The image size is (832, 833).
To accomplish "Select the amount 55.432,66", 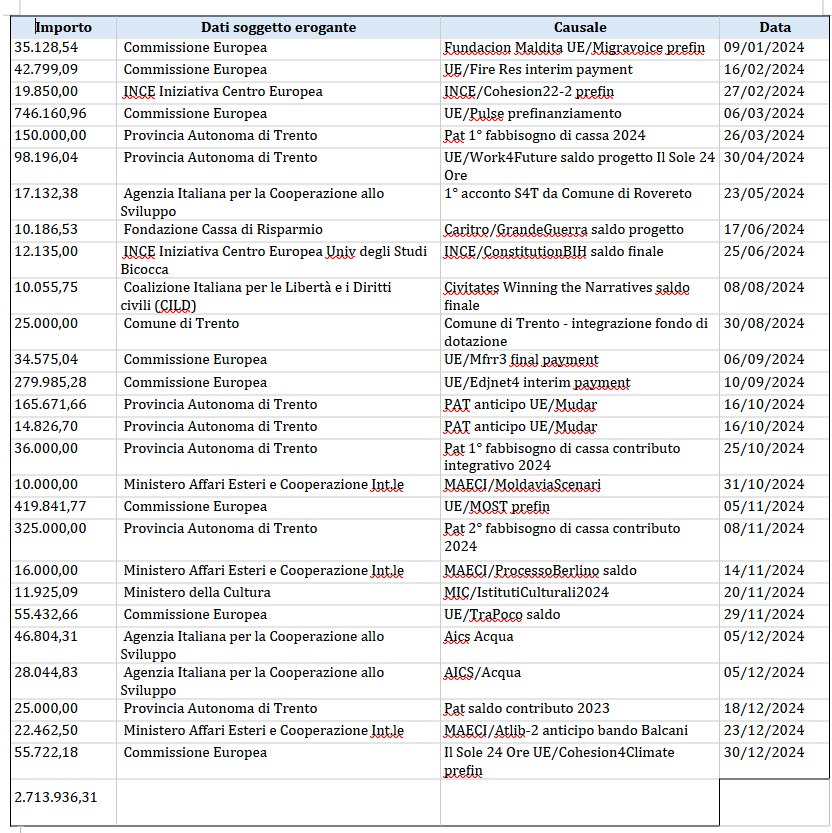I will [x=46, y=615].
